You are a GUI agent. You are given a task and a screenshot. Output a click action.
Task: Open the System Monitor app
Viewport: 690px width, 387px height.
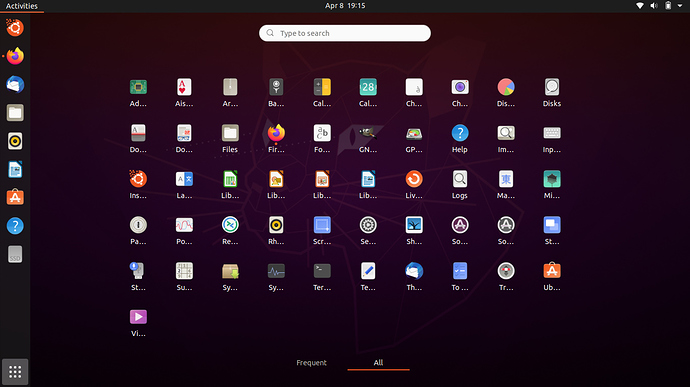pos(276,271)
